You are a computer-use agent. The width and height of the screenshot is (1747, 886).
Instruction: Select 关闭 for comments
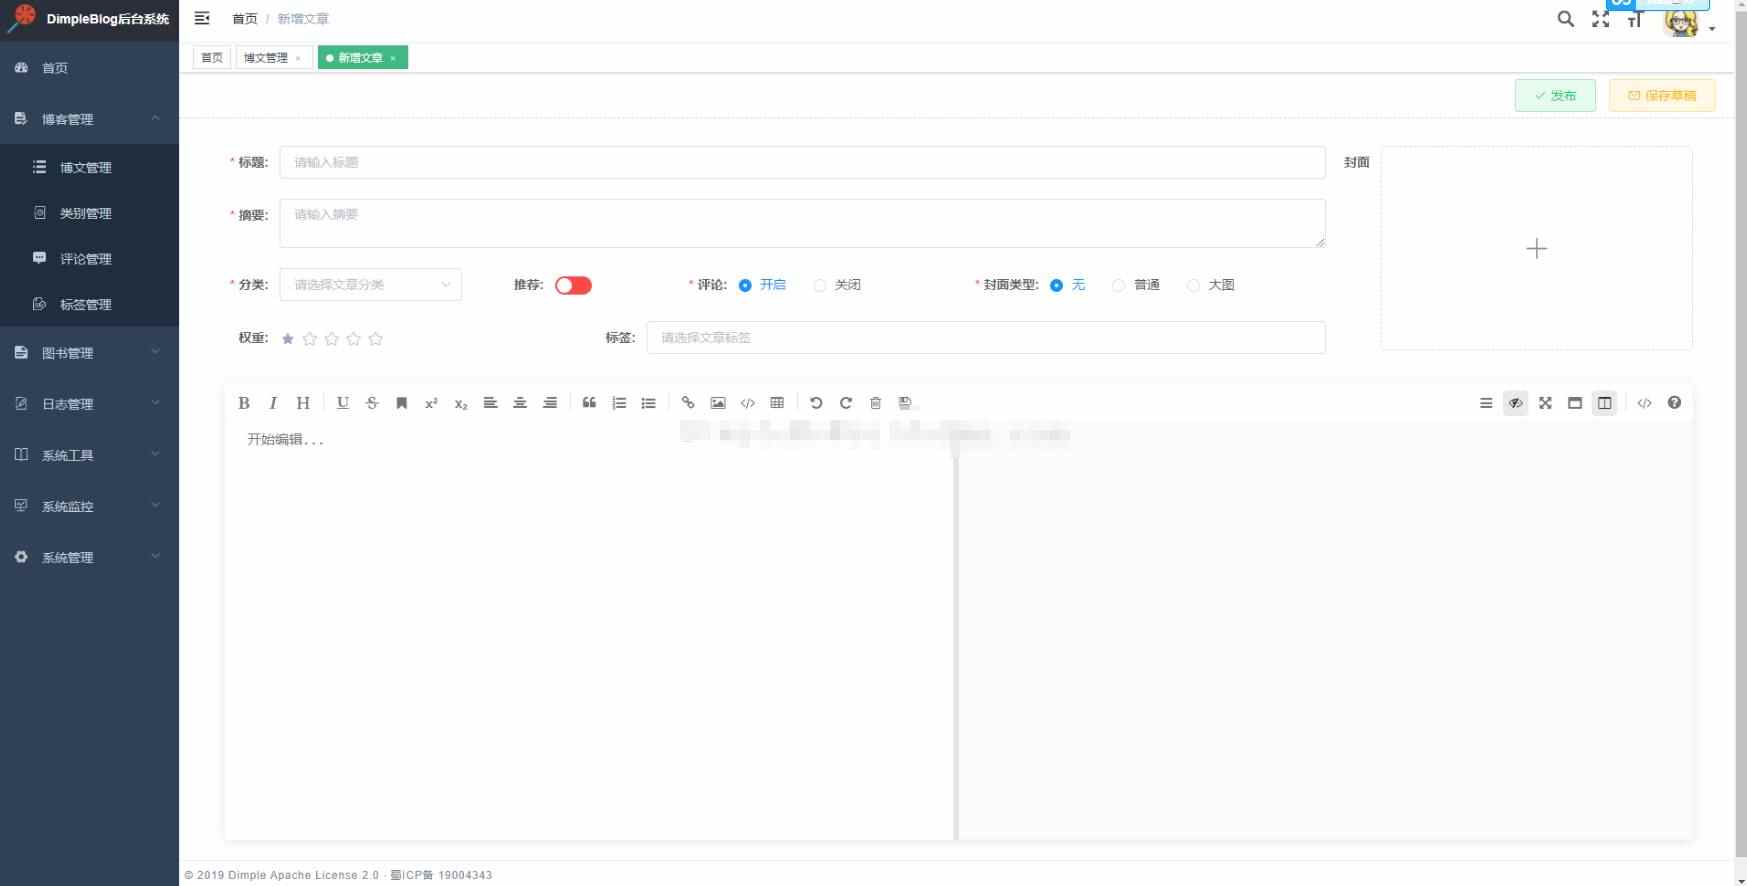pyautogui.click(x=837, y=285)
